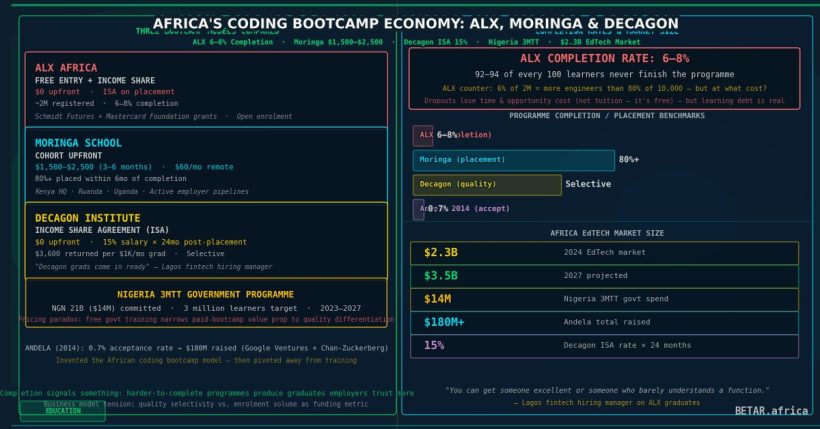The image size is (820, 429).
Task: Click the small purple Andela acceptance bar
Action: (x=418, y=209)
